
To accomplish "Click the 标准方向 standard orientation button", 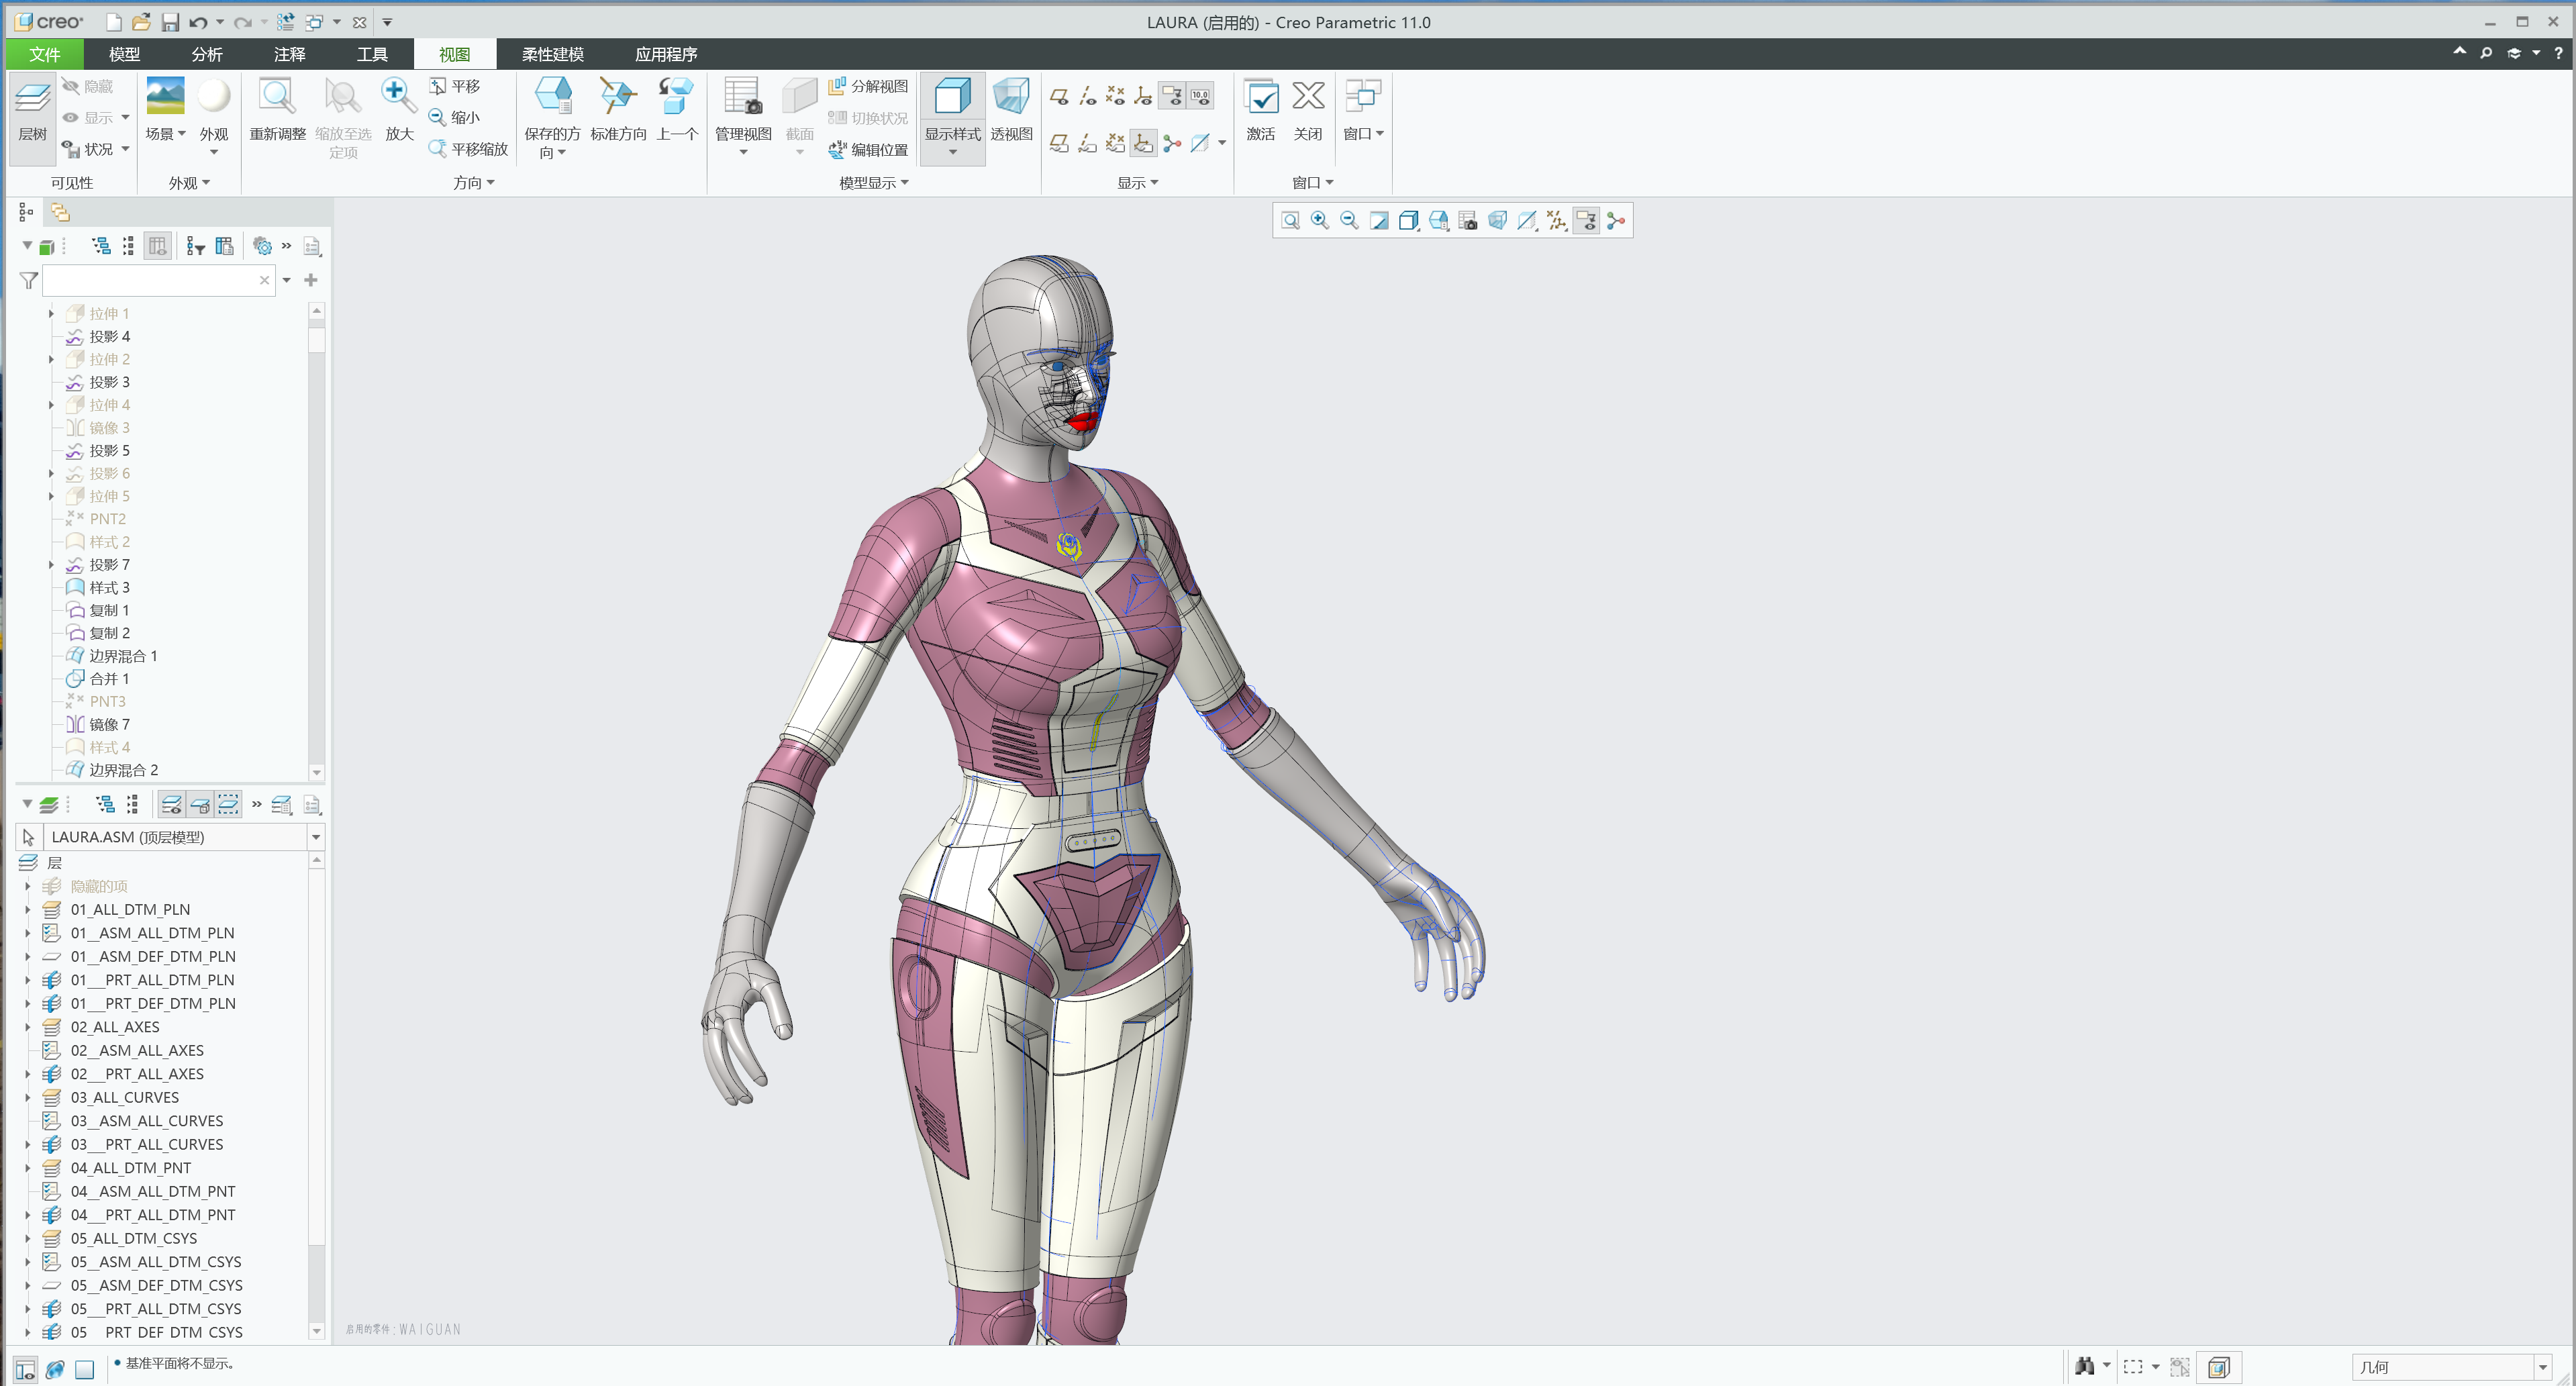I will 617,110.
